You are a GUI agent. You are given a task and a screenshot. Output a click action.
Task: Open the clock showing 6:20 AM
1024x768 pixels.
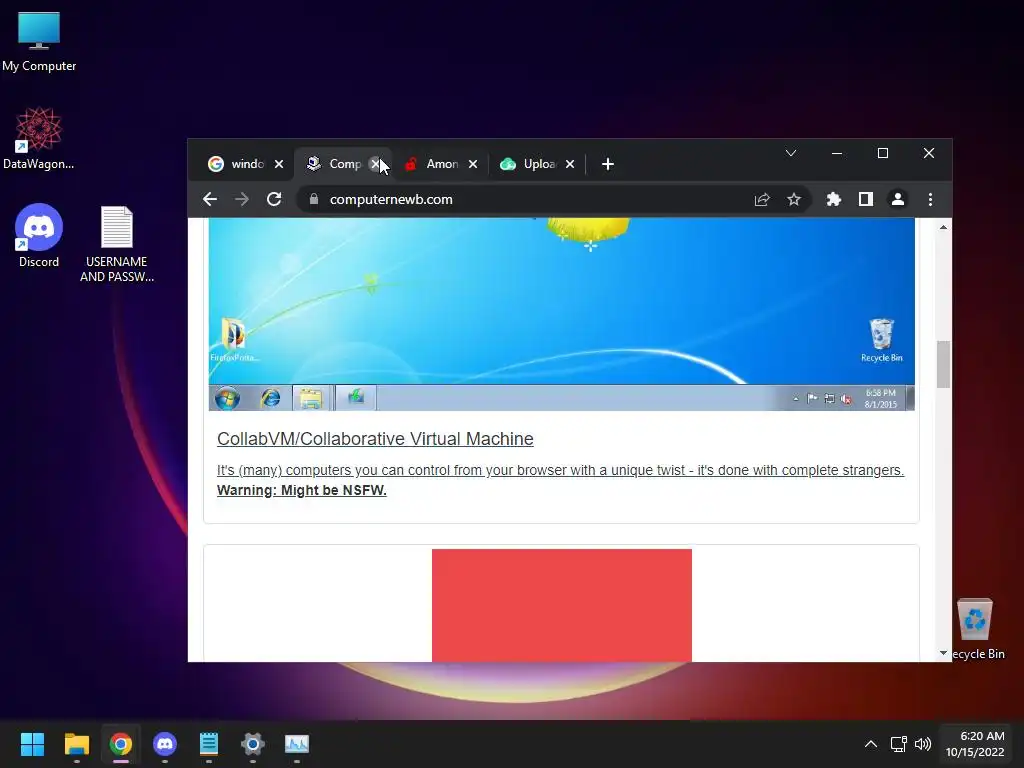(x=976, y=744)
